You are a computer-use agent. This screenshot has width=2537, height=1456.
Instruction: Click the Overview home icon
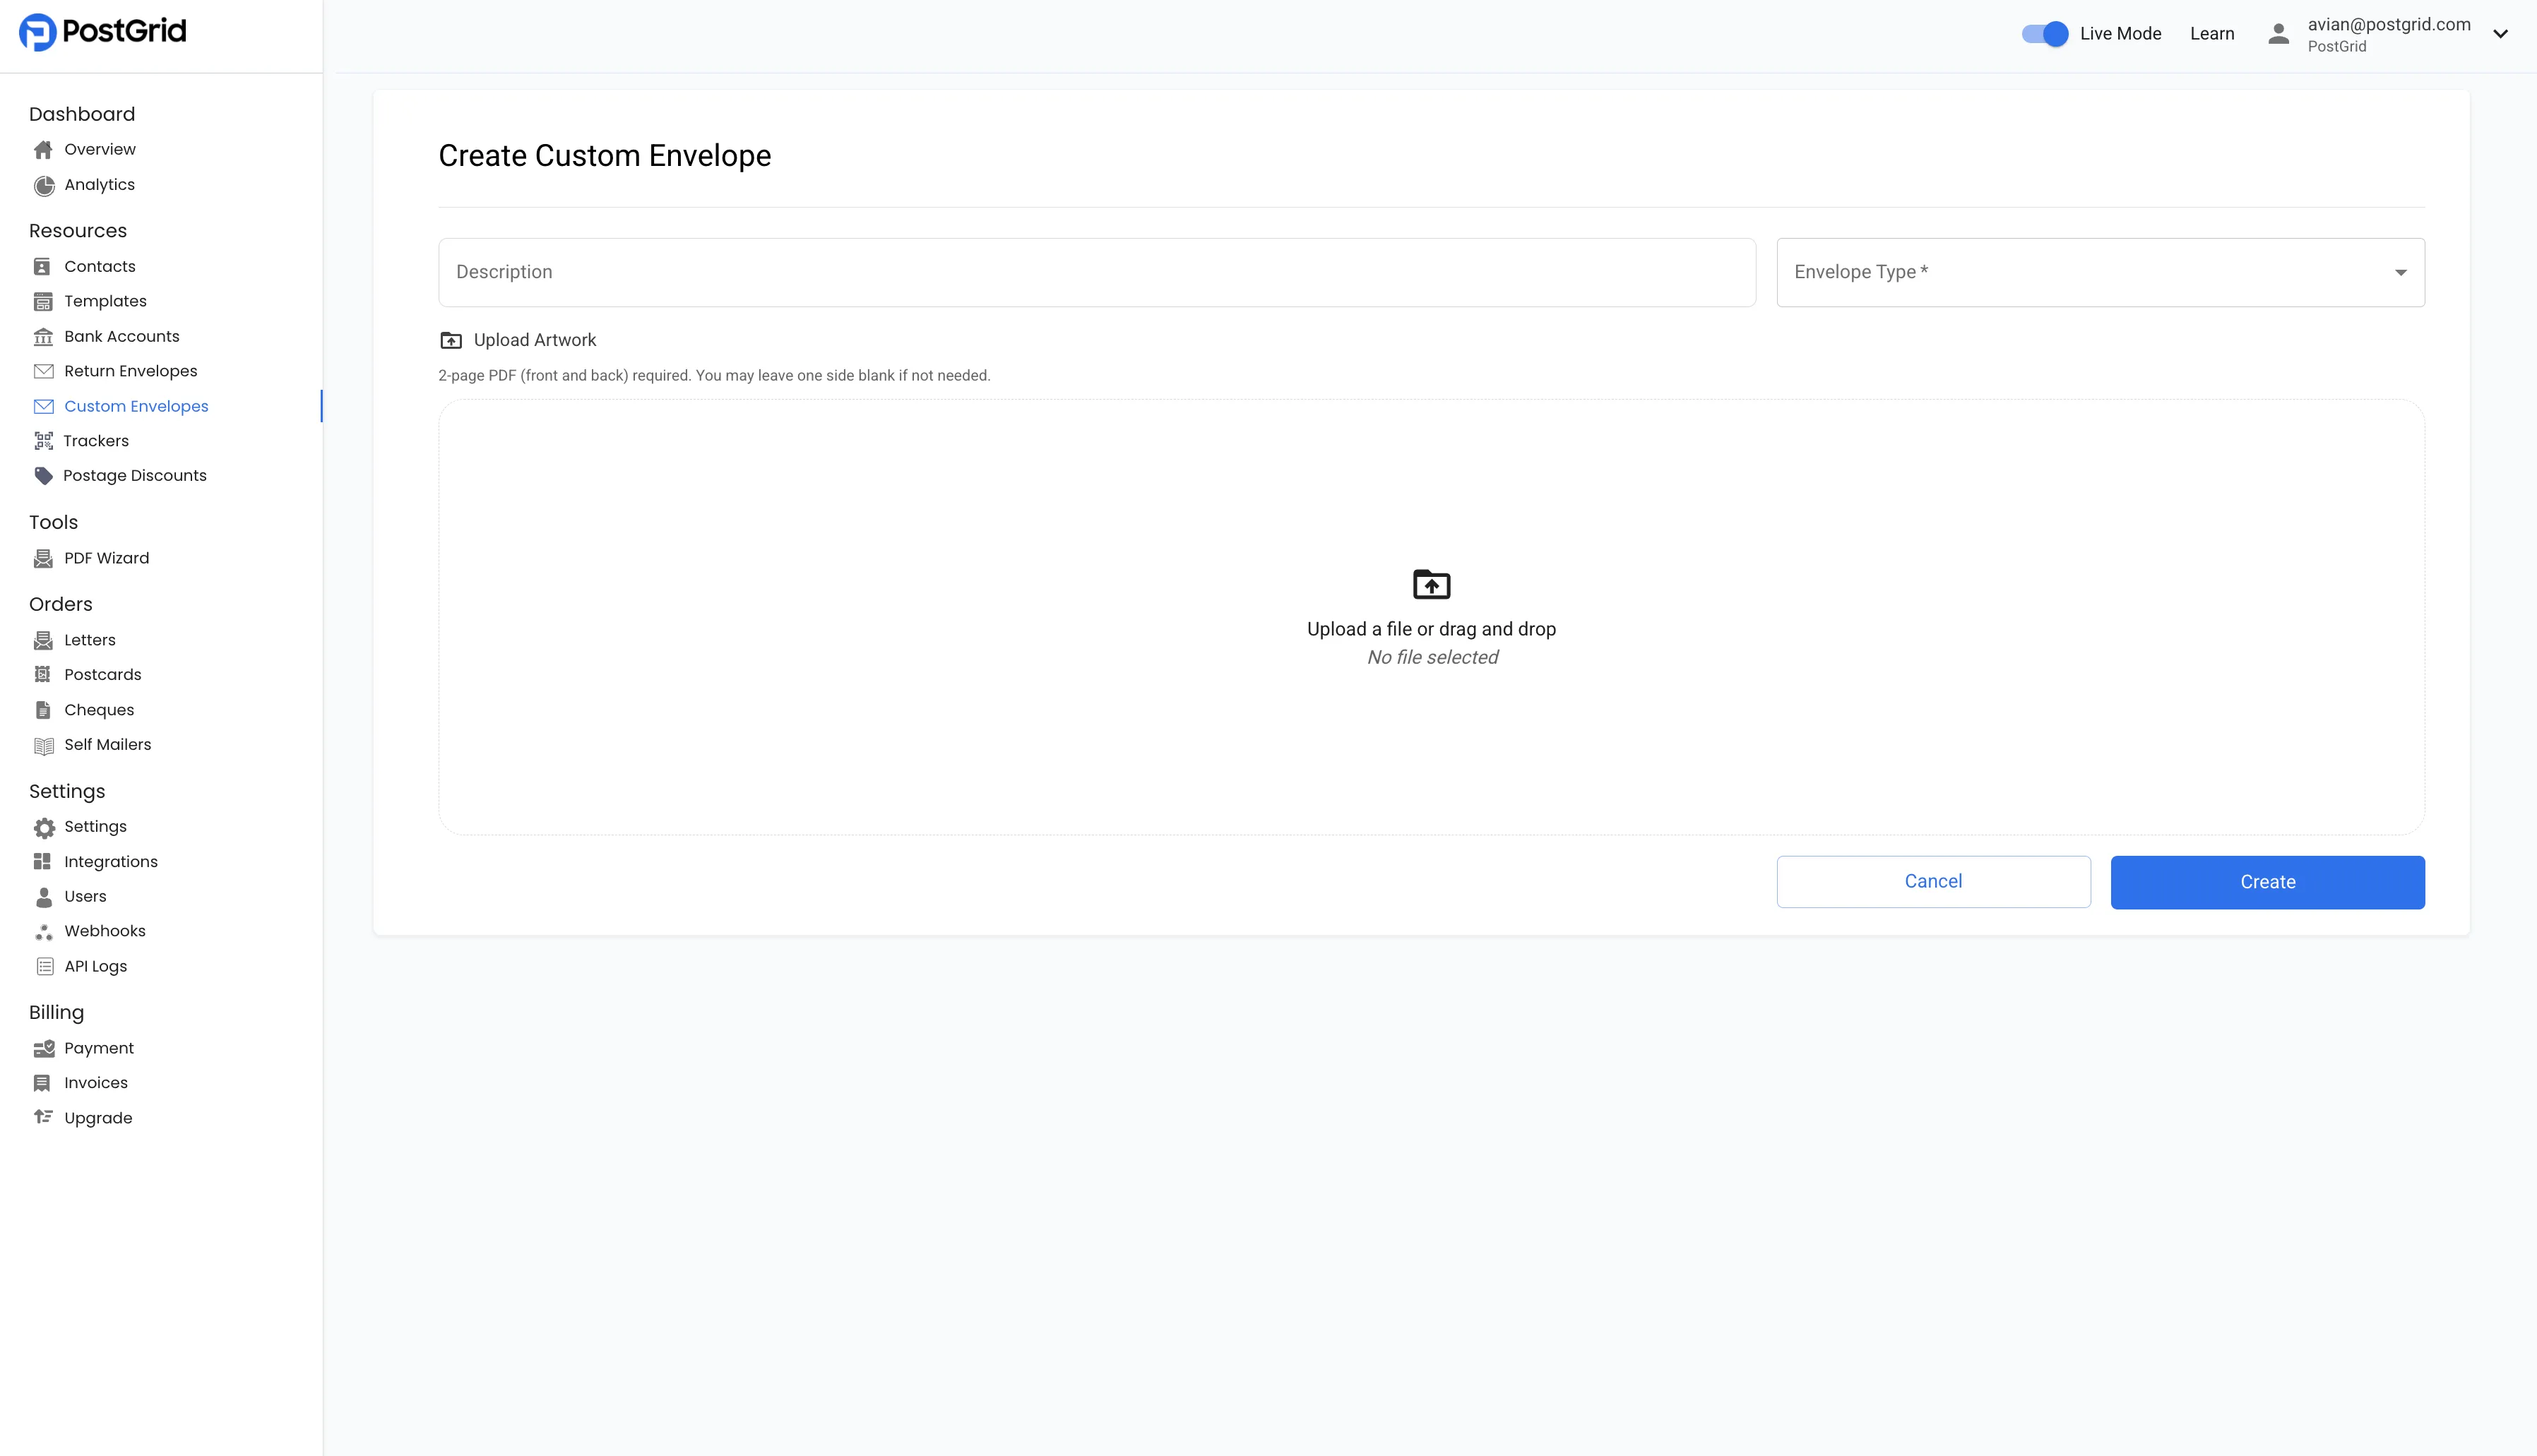(x=43, y=150)
